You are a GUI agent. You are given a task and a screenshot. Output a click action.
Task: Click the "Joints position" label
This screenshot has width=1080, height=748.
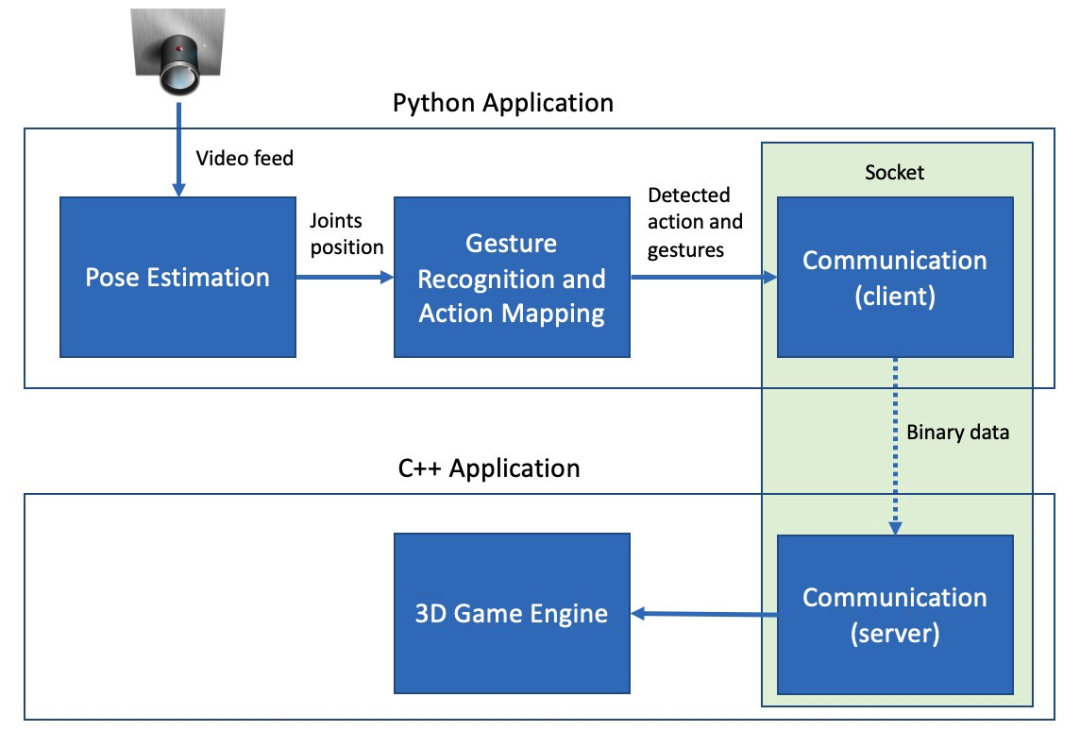click(346, 233)
